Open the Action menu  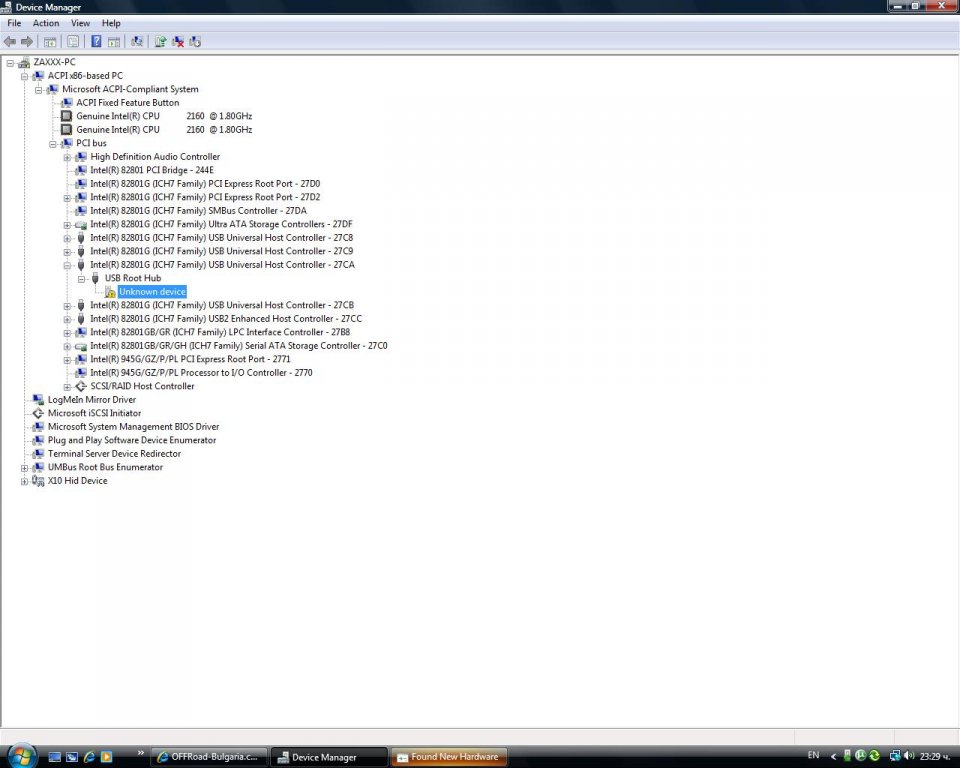pyautogui.click(x=46, y=23)
